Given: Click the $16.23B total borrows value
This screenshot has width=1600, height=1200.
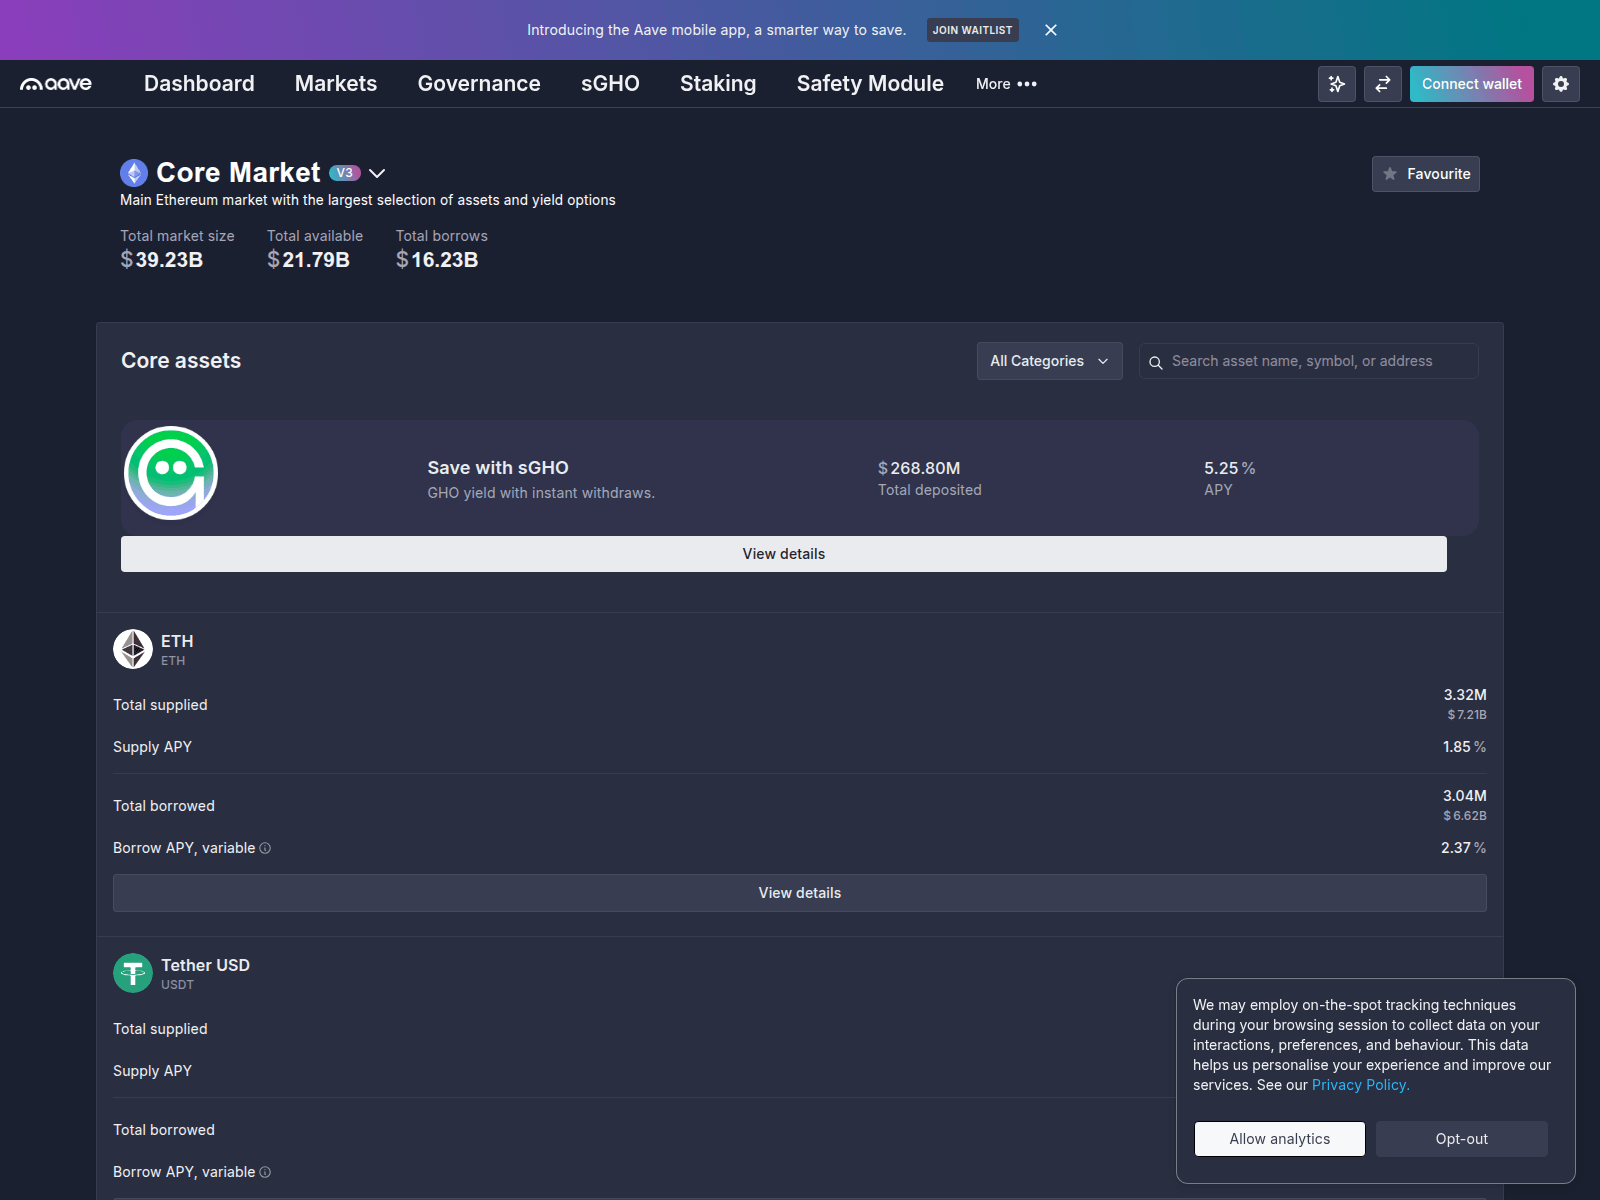Looking at the screenshot, I should coord(437,260).
